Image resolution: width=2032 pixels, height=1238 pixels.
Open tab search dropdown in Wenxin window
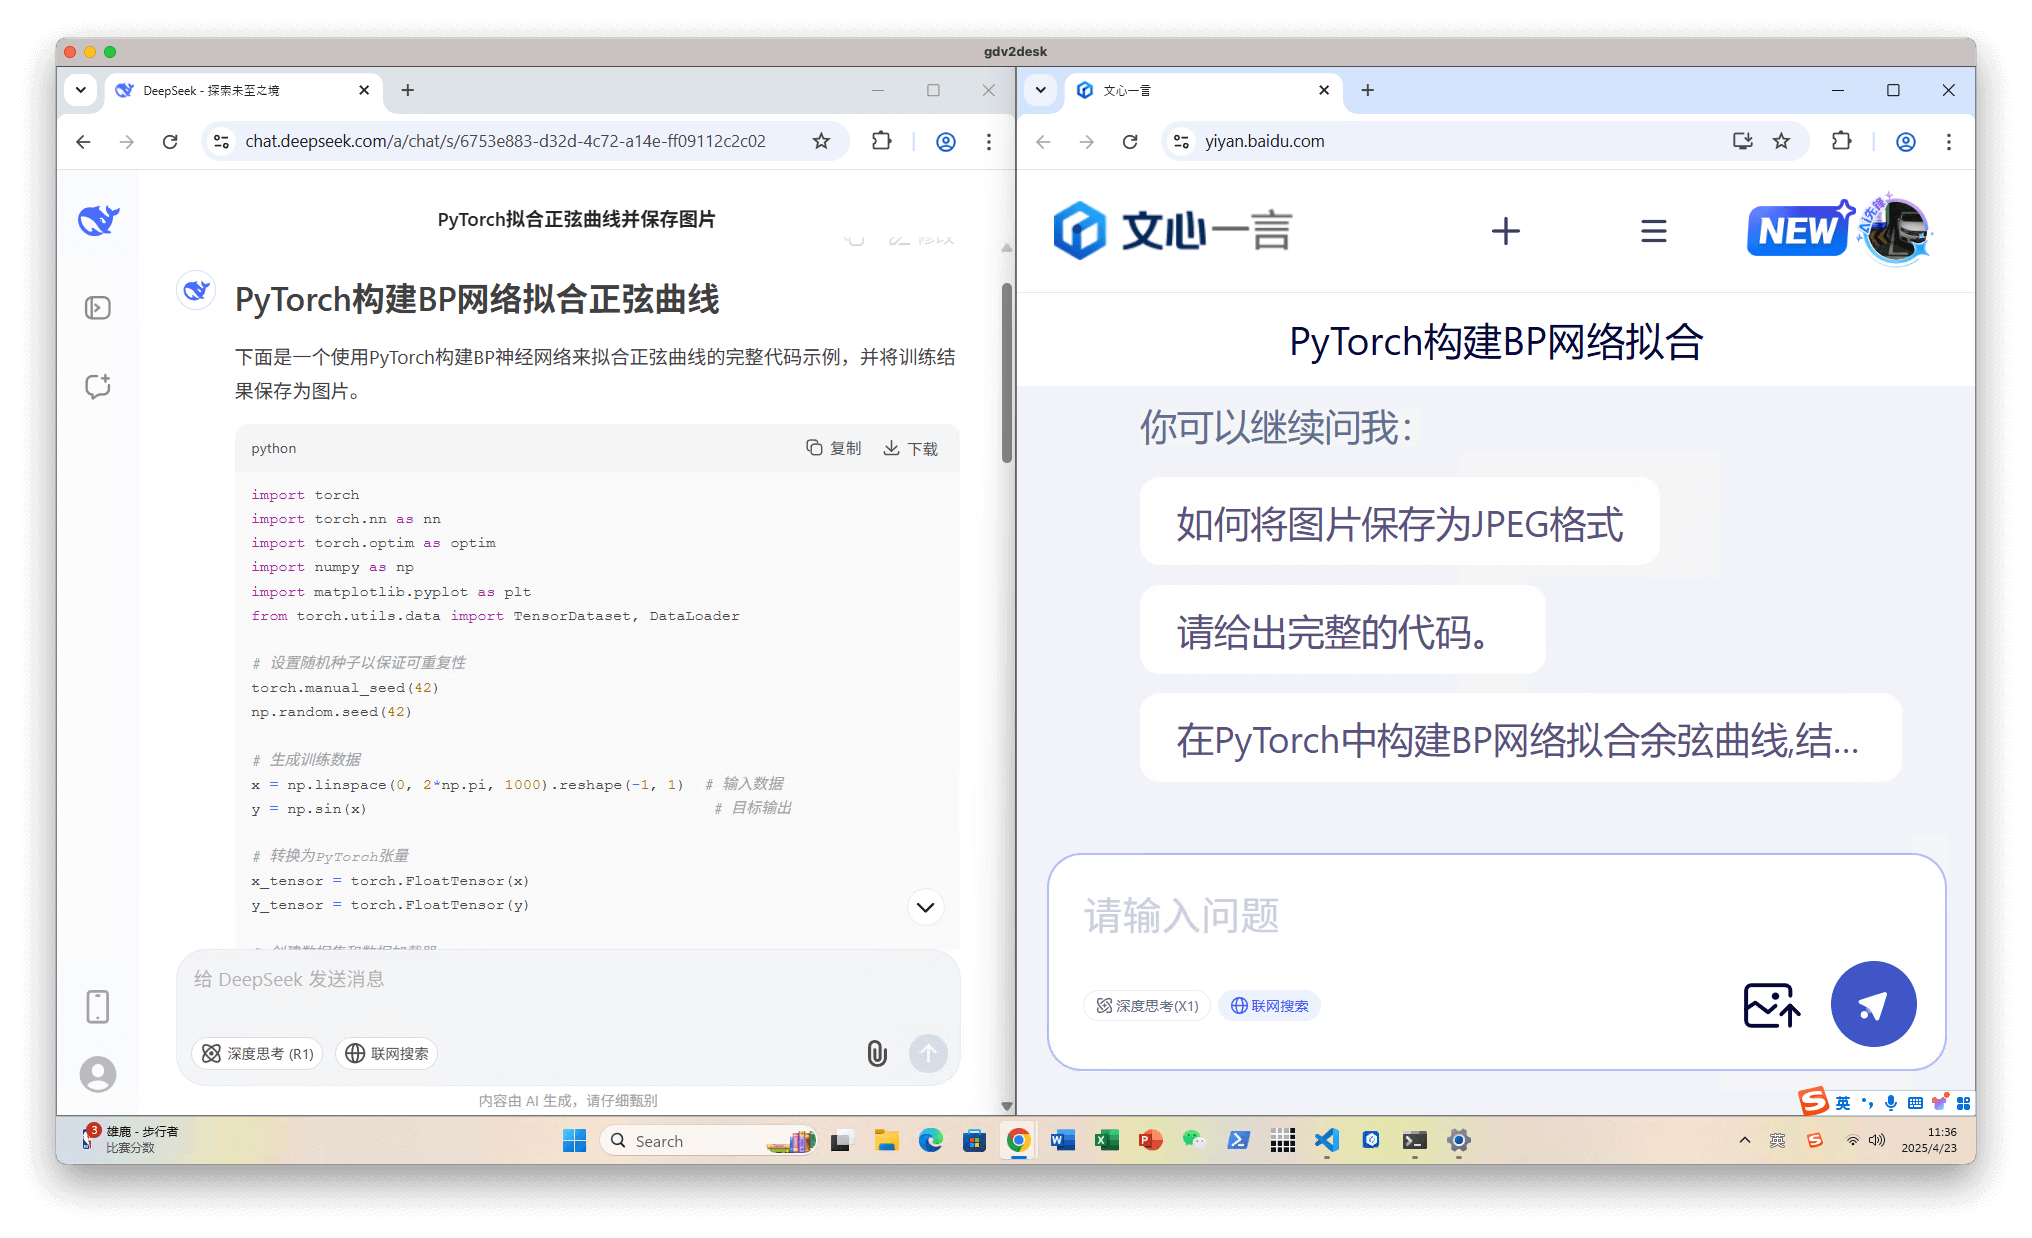(1040, 90)
